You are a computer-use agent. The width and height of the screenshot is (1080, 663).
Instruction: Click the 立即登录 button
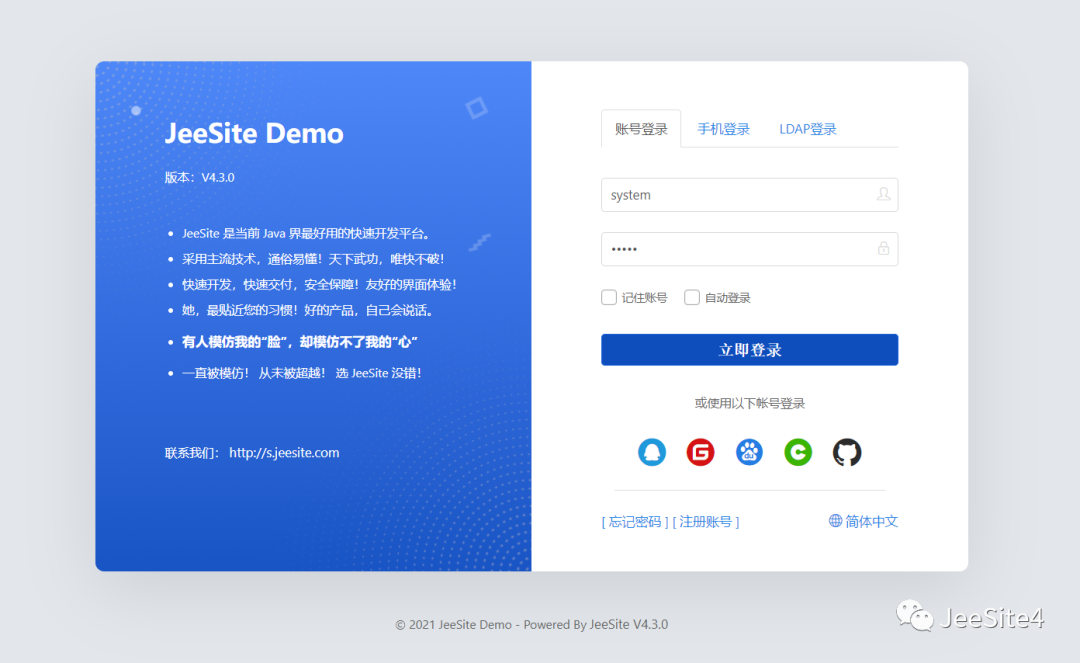tap(749, 350)
